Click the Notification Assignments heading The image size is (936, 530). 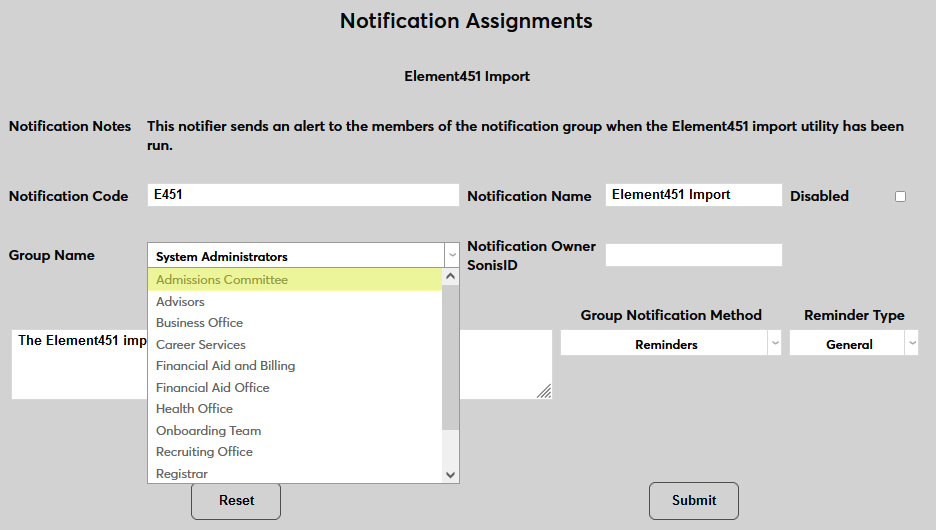[466, 21]
